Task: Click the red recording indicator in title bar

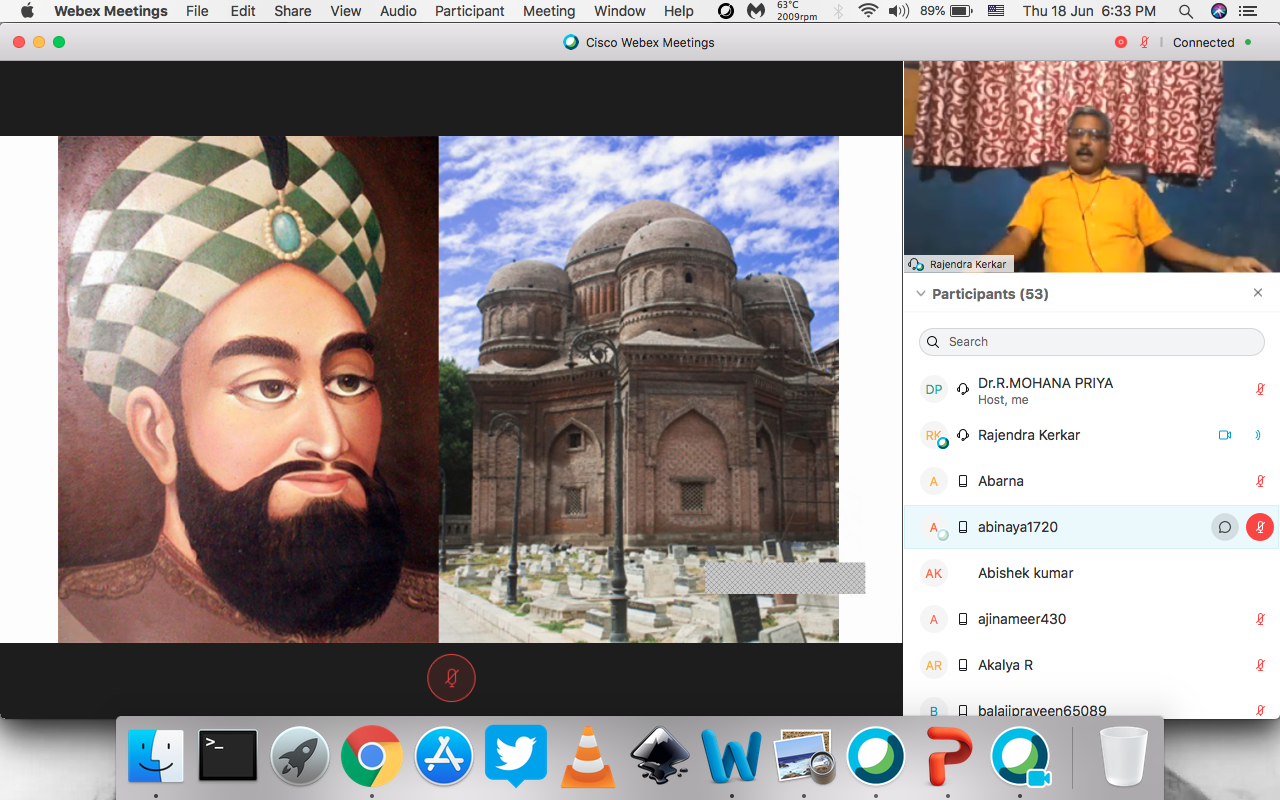Action: [x=1120, y=42]
